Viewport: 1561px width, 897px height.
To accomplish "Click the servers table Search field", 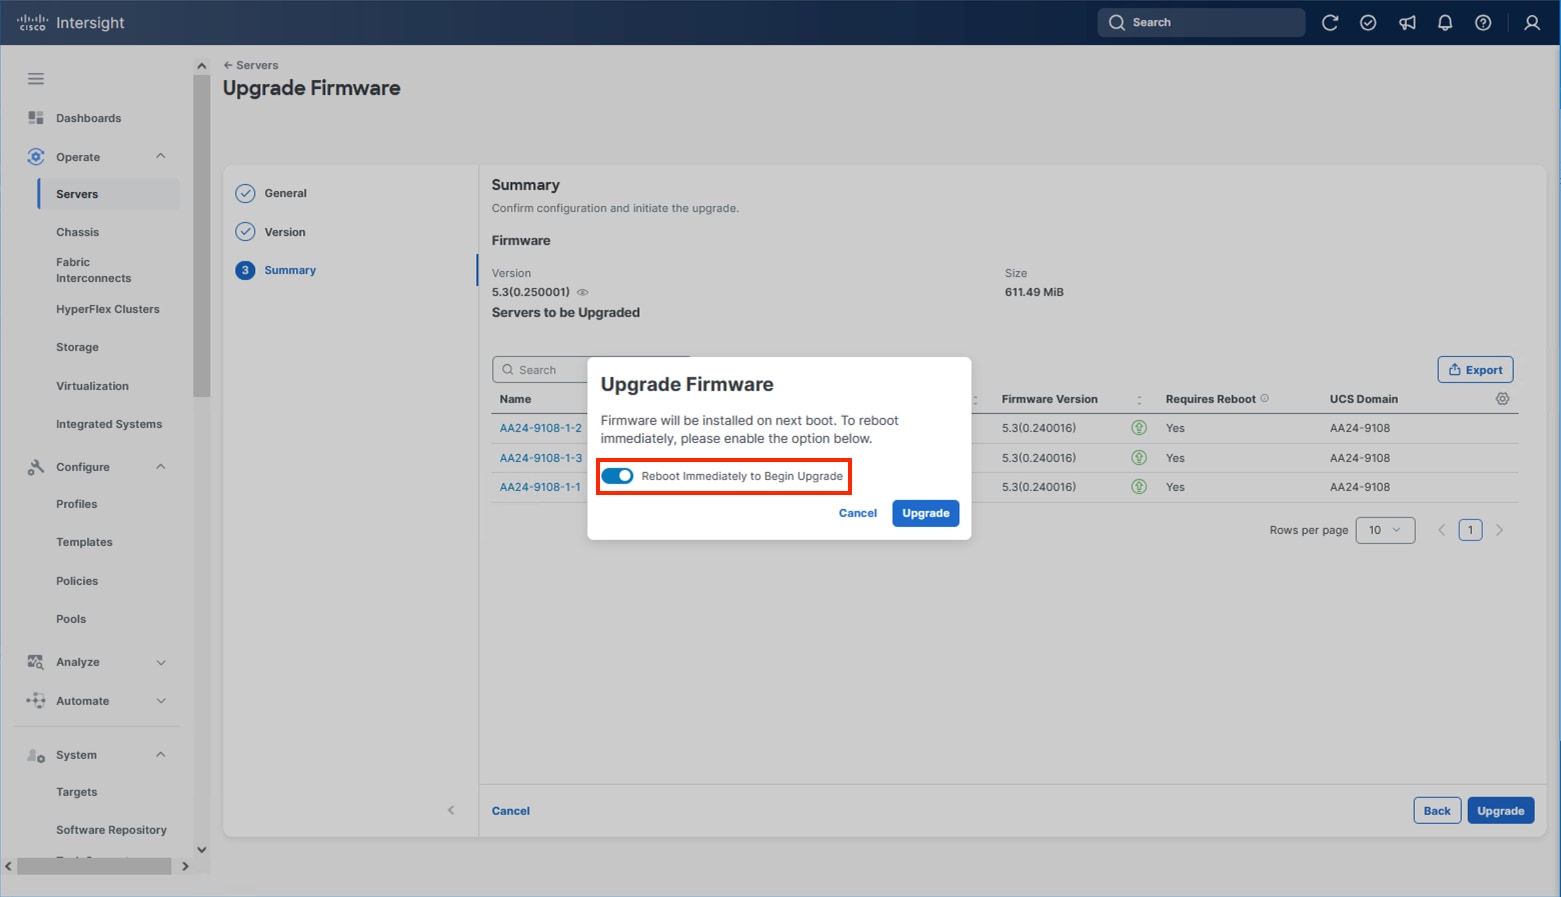I will coord(541,370).
